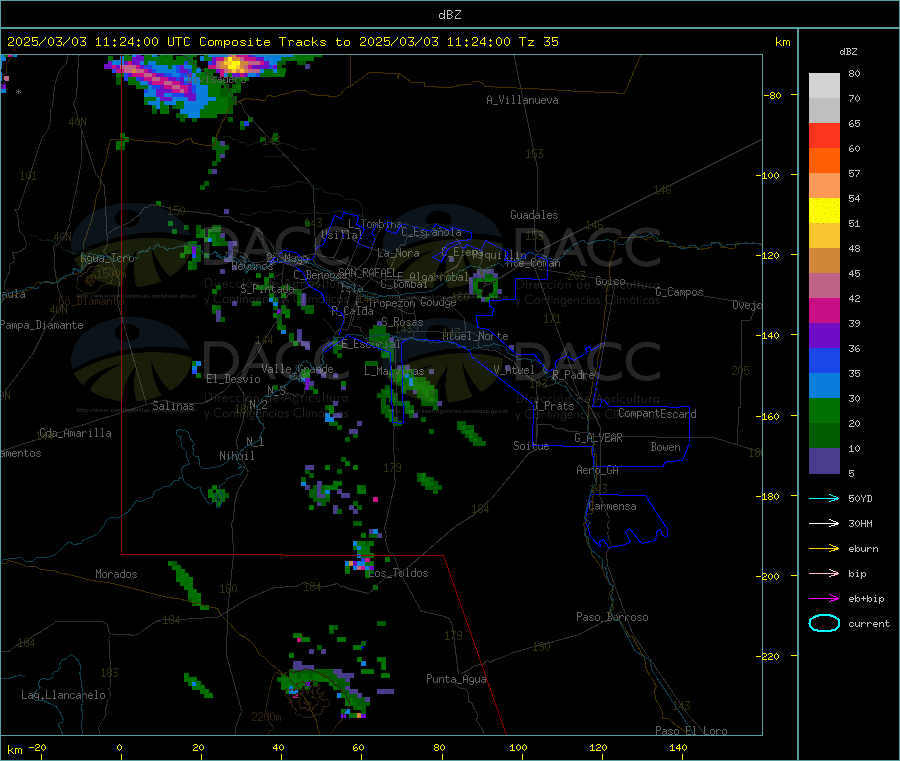
Task: Click the 'La_Nora' map label
Action: (398, 253)
